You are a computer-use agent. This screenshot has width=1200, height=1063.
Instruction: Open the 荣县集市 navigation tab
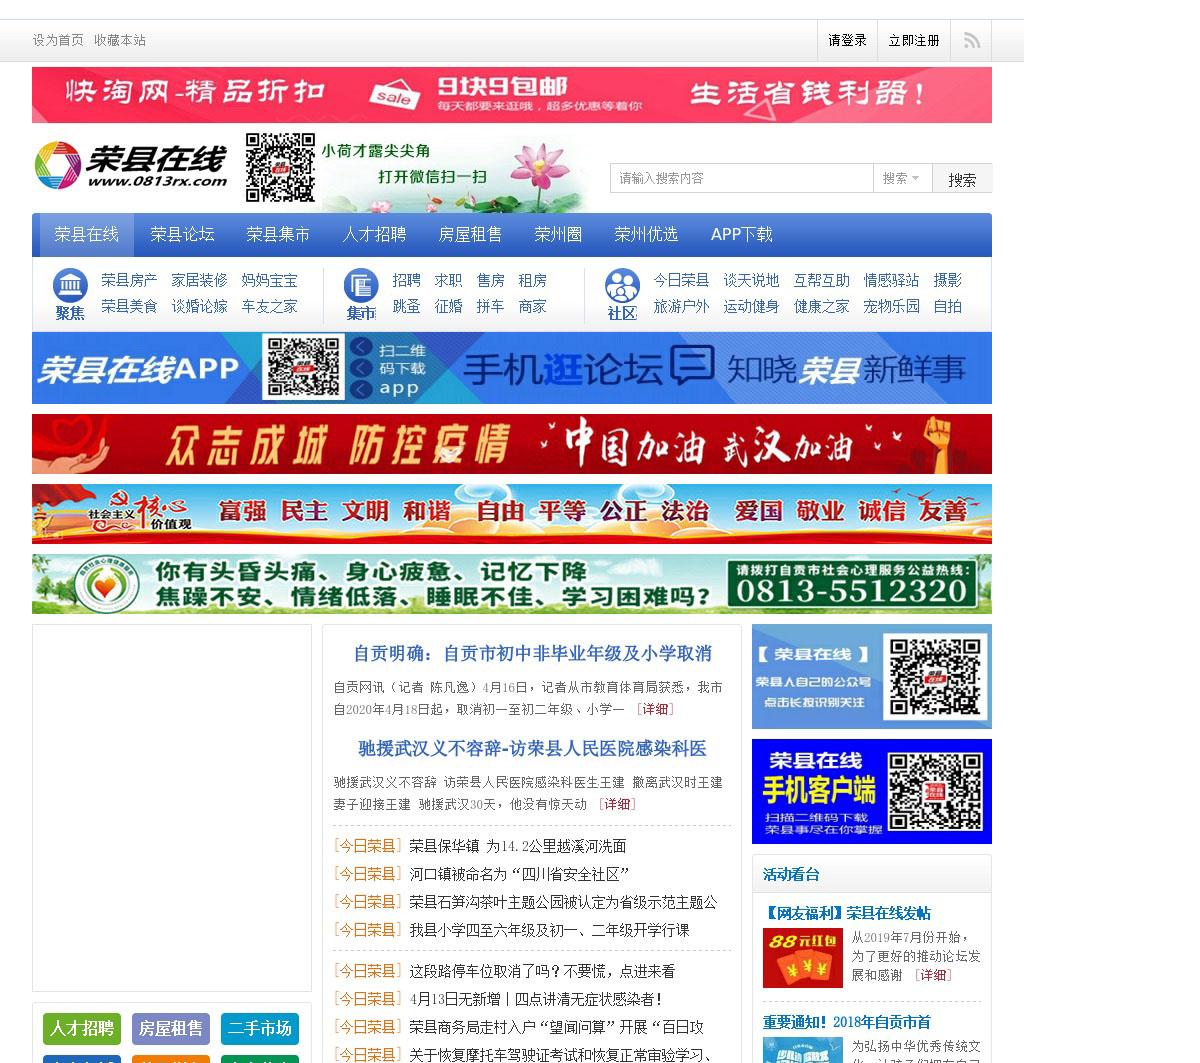(x=278, y=234)
